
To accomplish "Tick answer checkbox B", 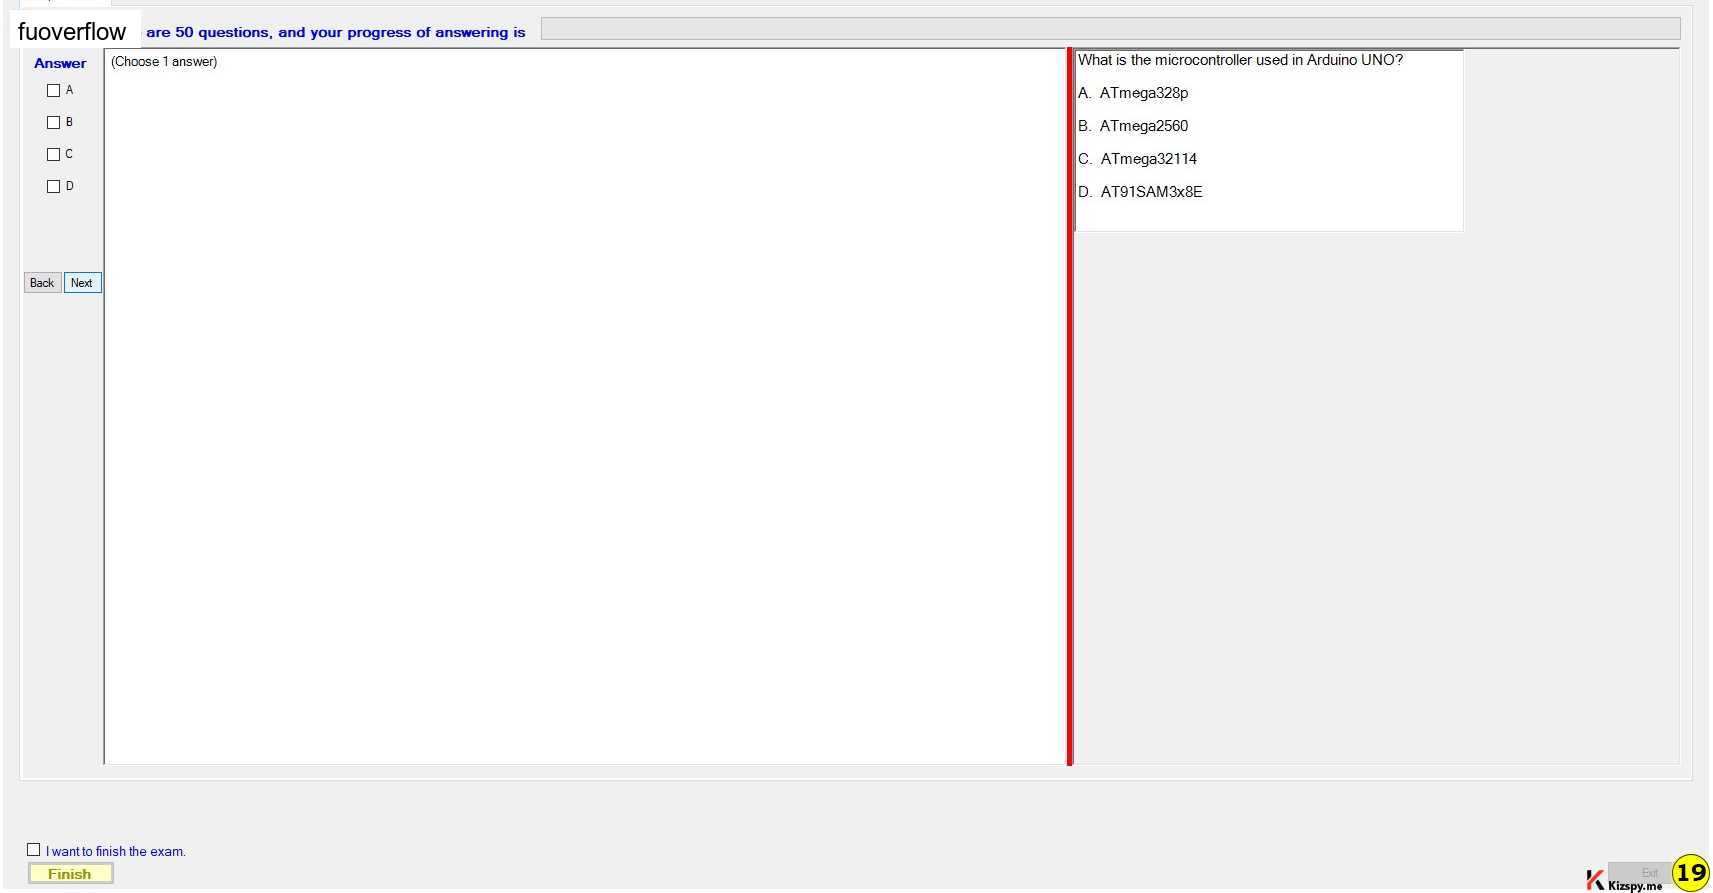I will click(x=53, y=122).
